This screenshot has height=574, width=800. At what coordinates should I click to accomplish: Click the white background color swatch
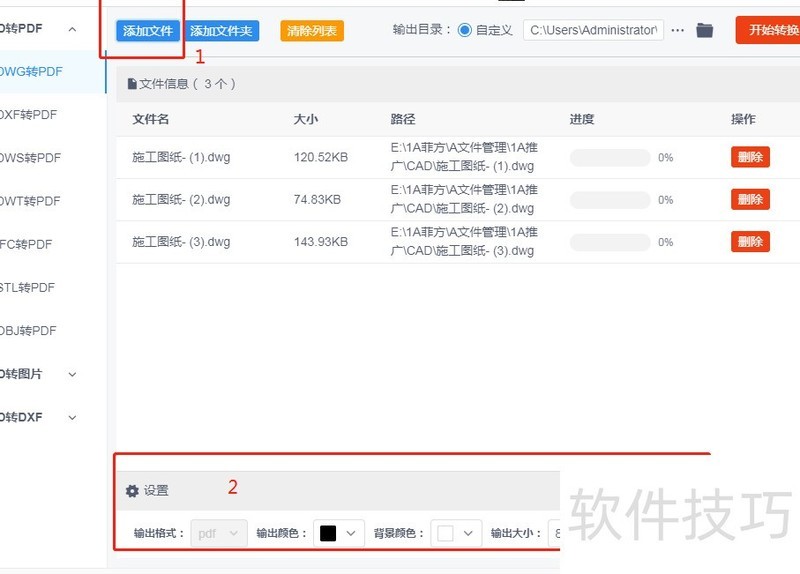click(x=445, y=533)
